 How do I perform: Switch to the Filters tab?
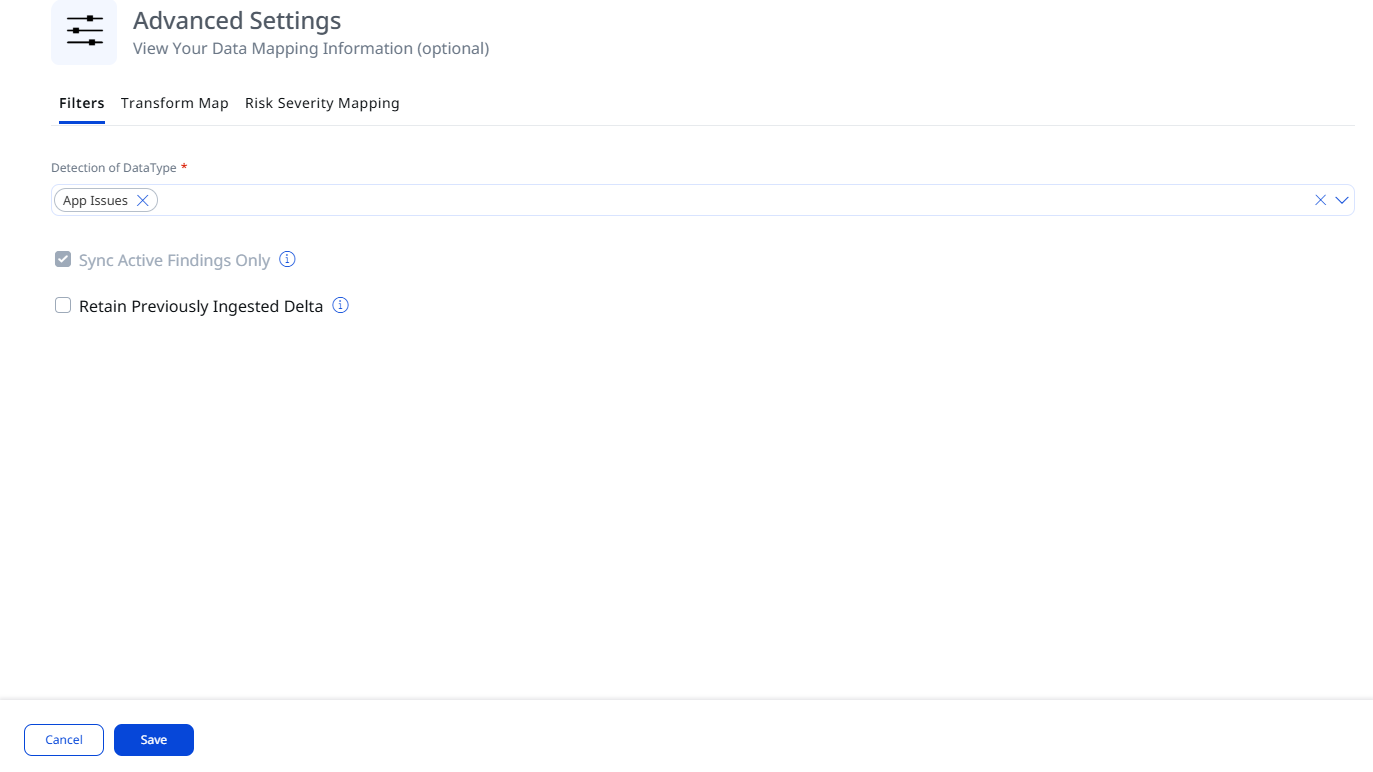click(82, 103)
